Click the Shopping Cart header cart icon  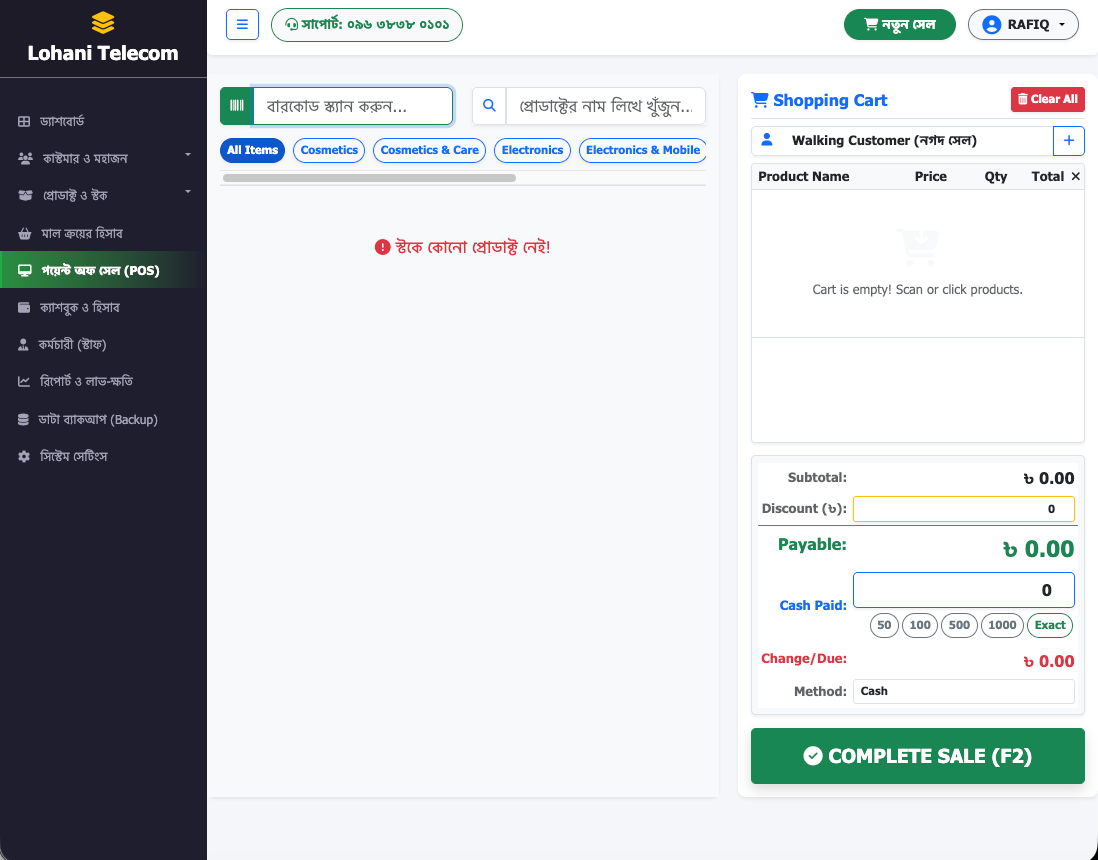click(759, 100)
